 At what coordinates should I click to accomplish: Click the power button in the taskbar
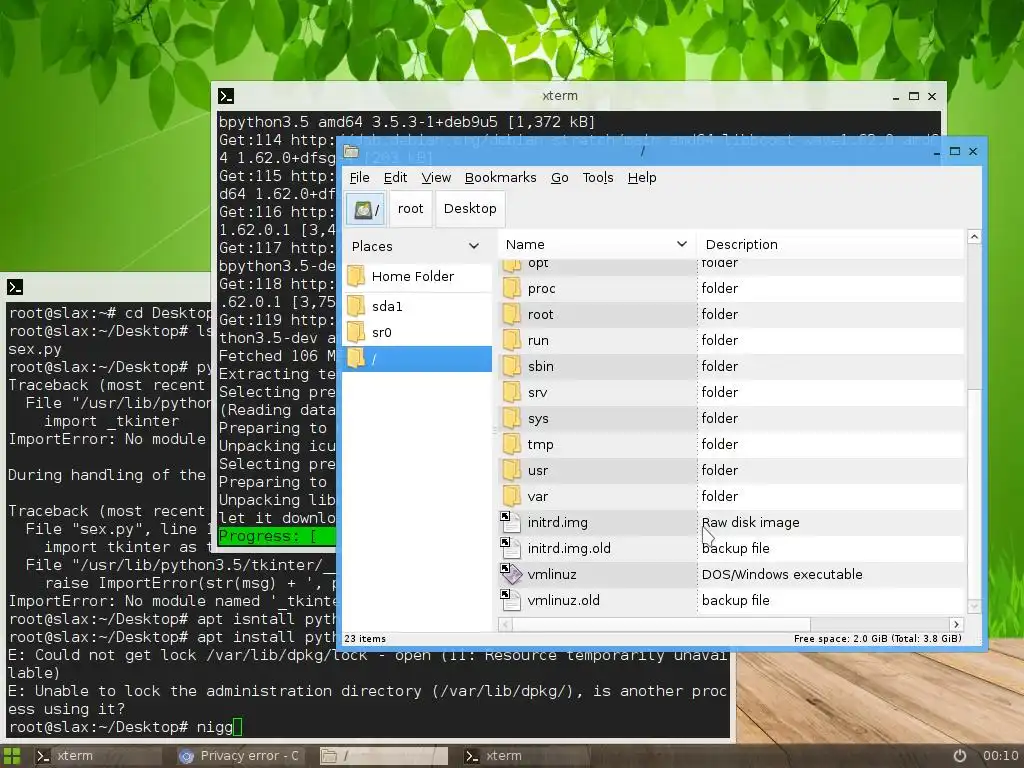(x=960, y=756)
